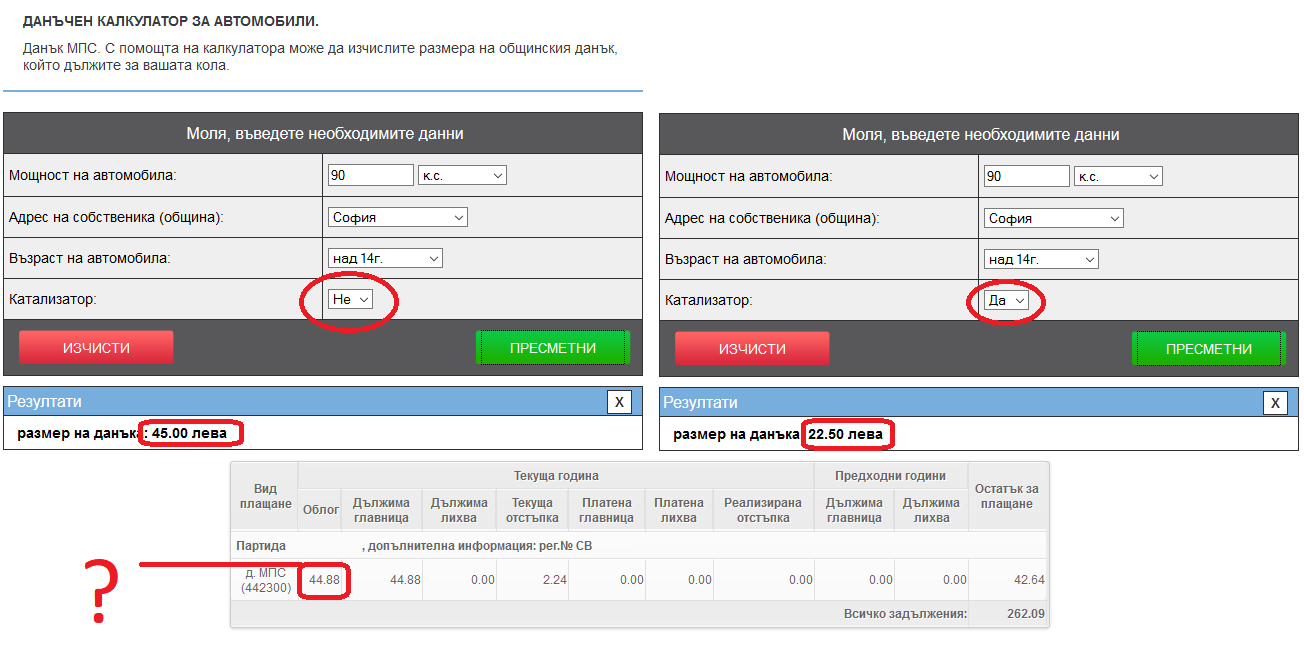Close the left results panel with X
Viewport: 1304px width, 646px height.
tap(619, 402)
